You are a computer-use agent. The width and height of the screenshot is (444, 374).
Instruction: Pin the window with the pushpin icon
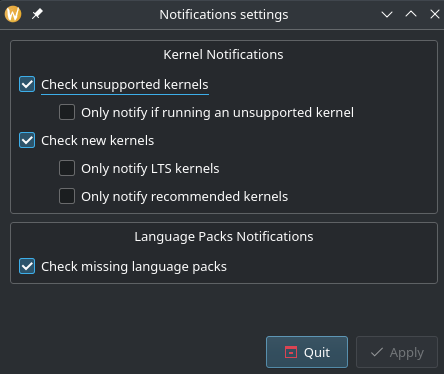click(x=37, y=14)
